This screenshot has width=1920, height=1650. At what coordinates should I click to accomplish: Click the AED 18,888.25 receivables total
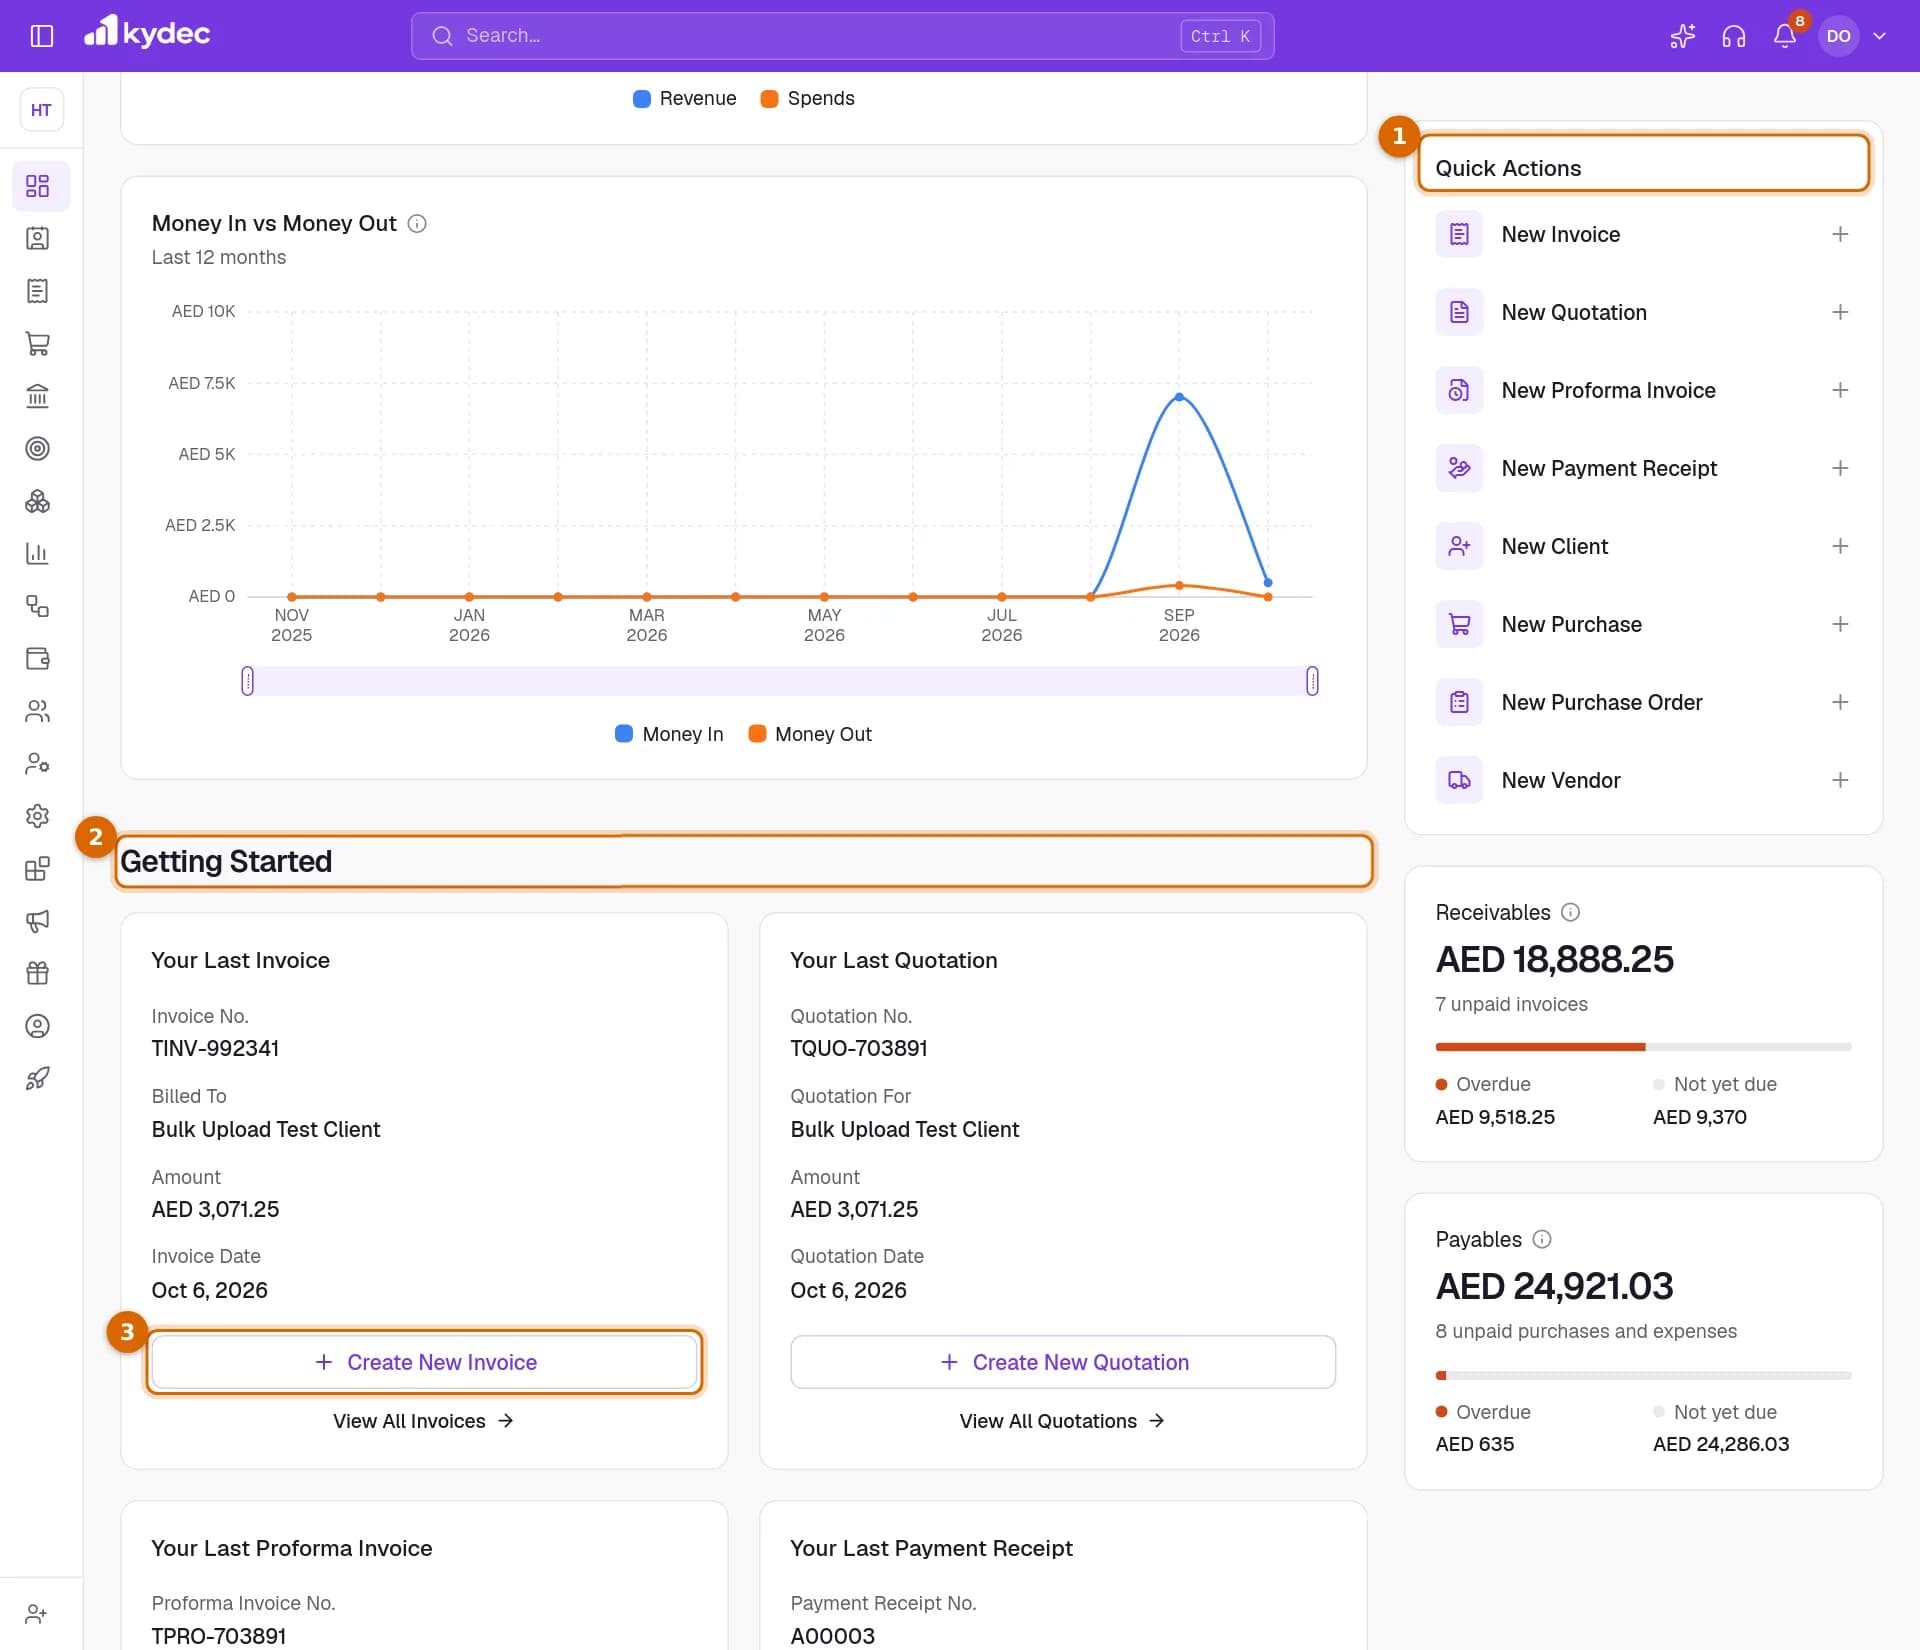tap(1554, 959)
